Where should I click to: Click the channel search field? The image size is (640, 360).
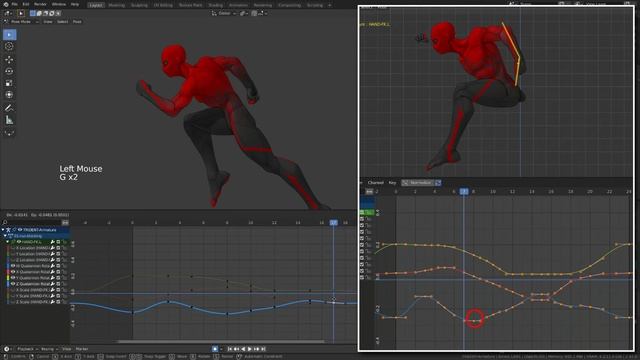(31, 222)
